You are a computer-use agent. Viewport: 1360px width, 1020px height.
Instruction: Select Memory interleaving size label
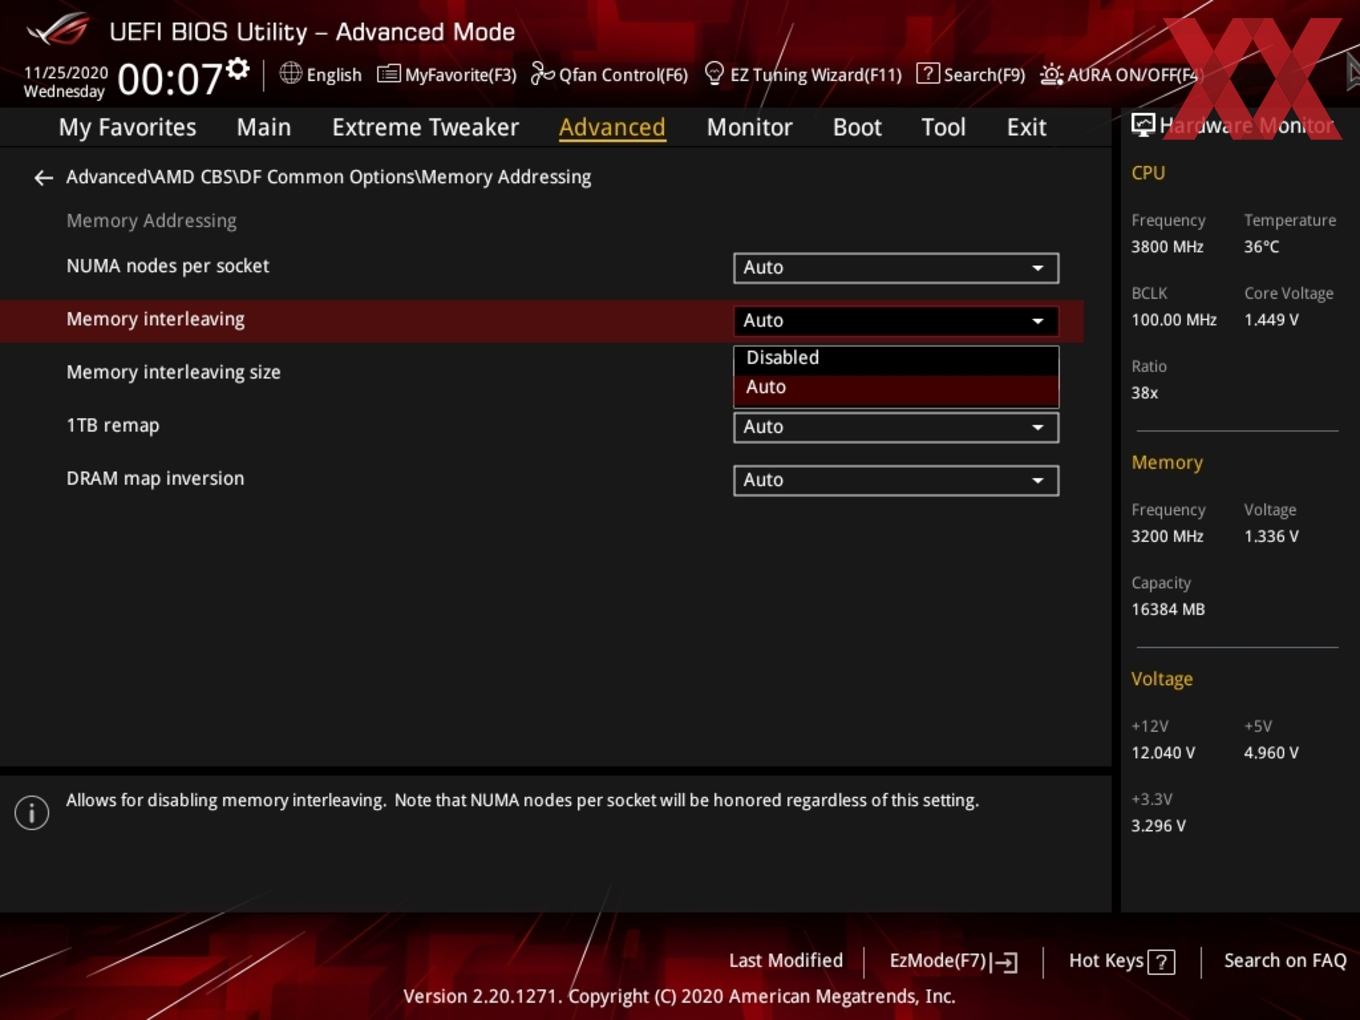click(173, 372)
